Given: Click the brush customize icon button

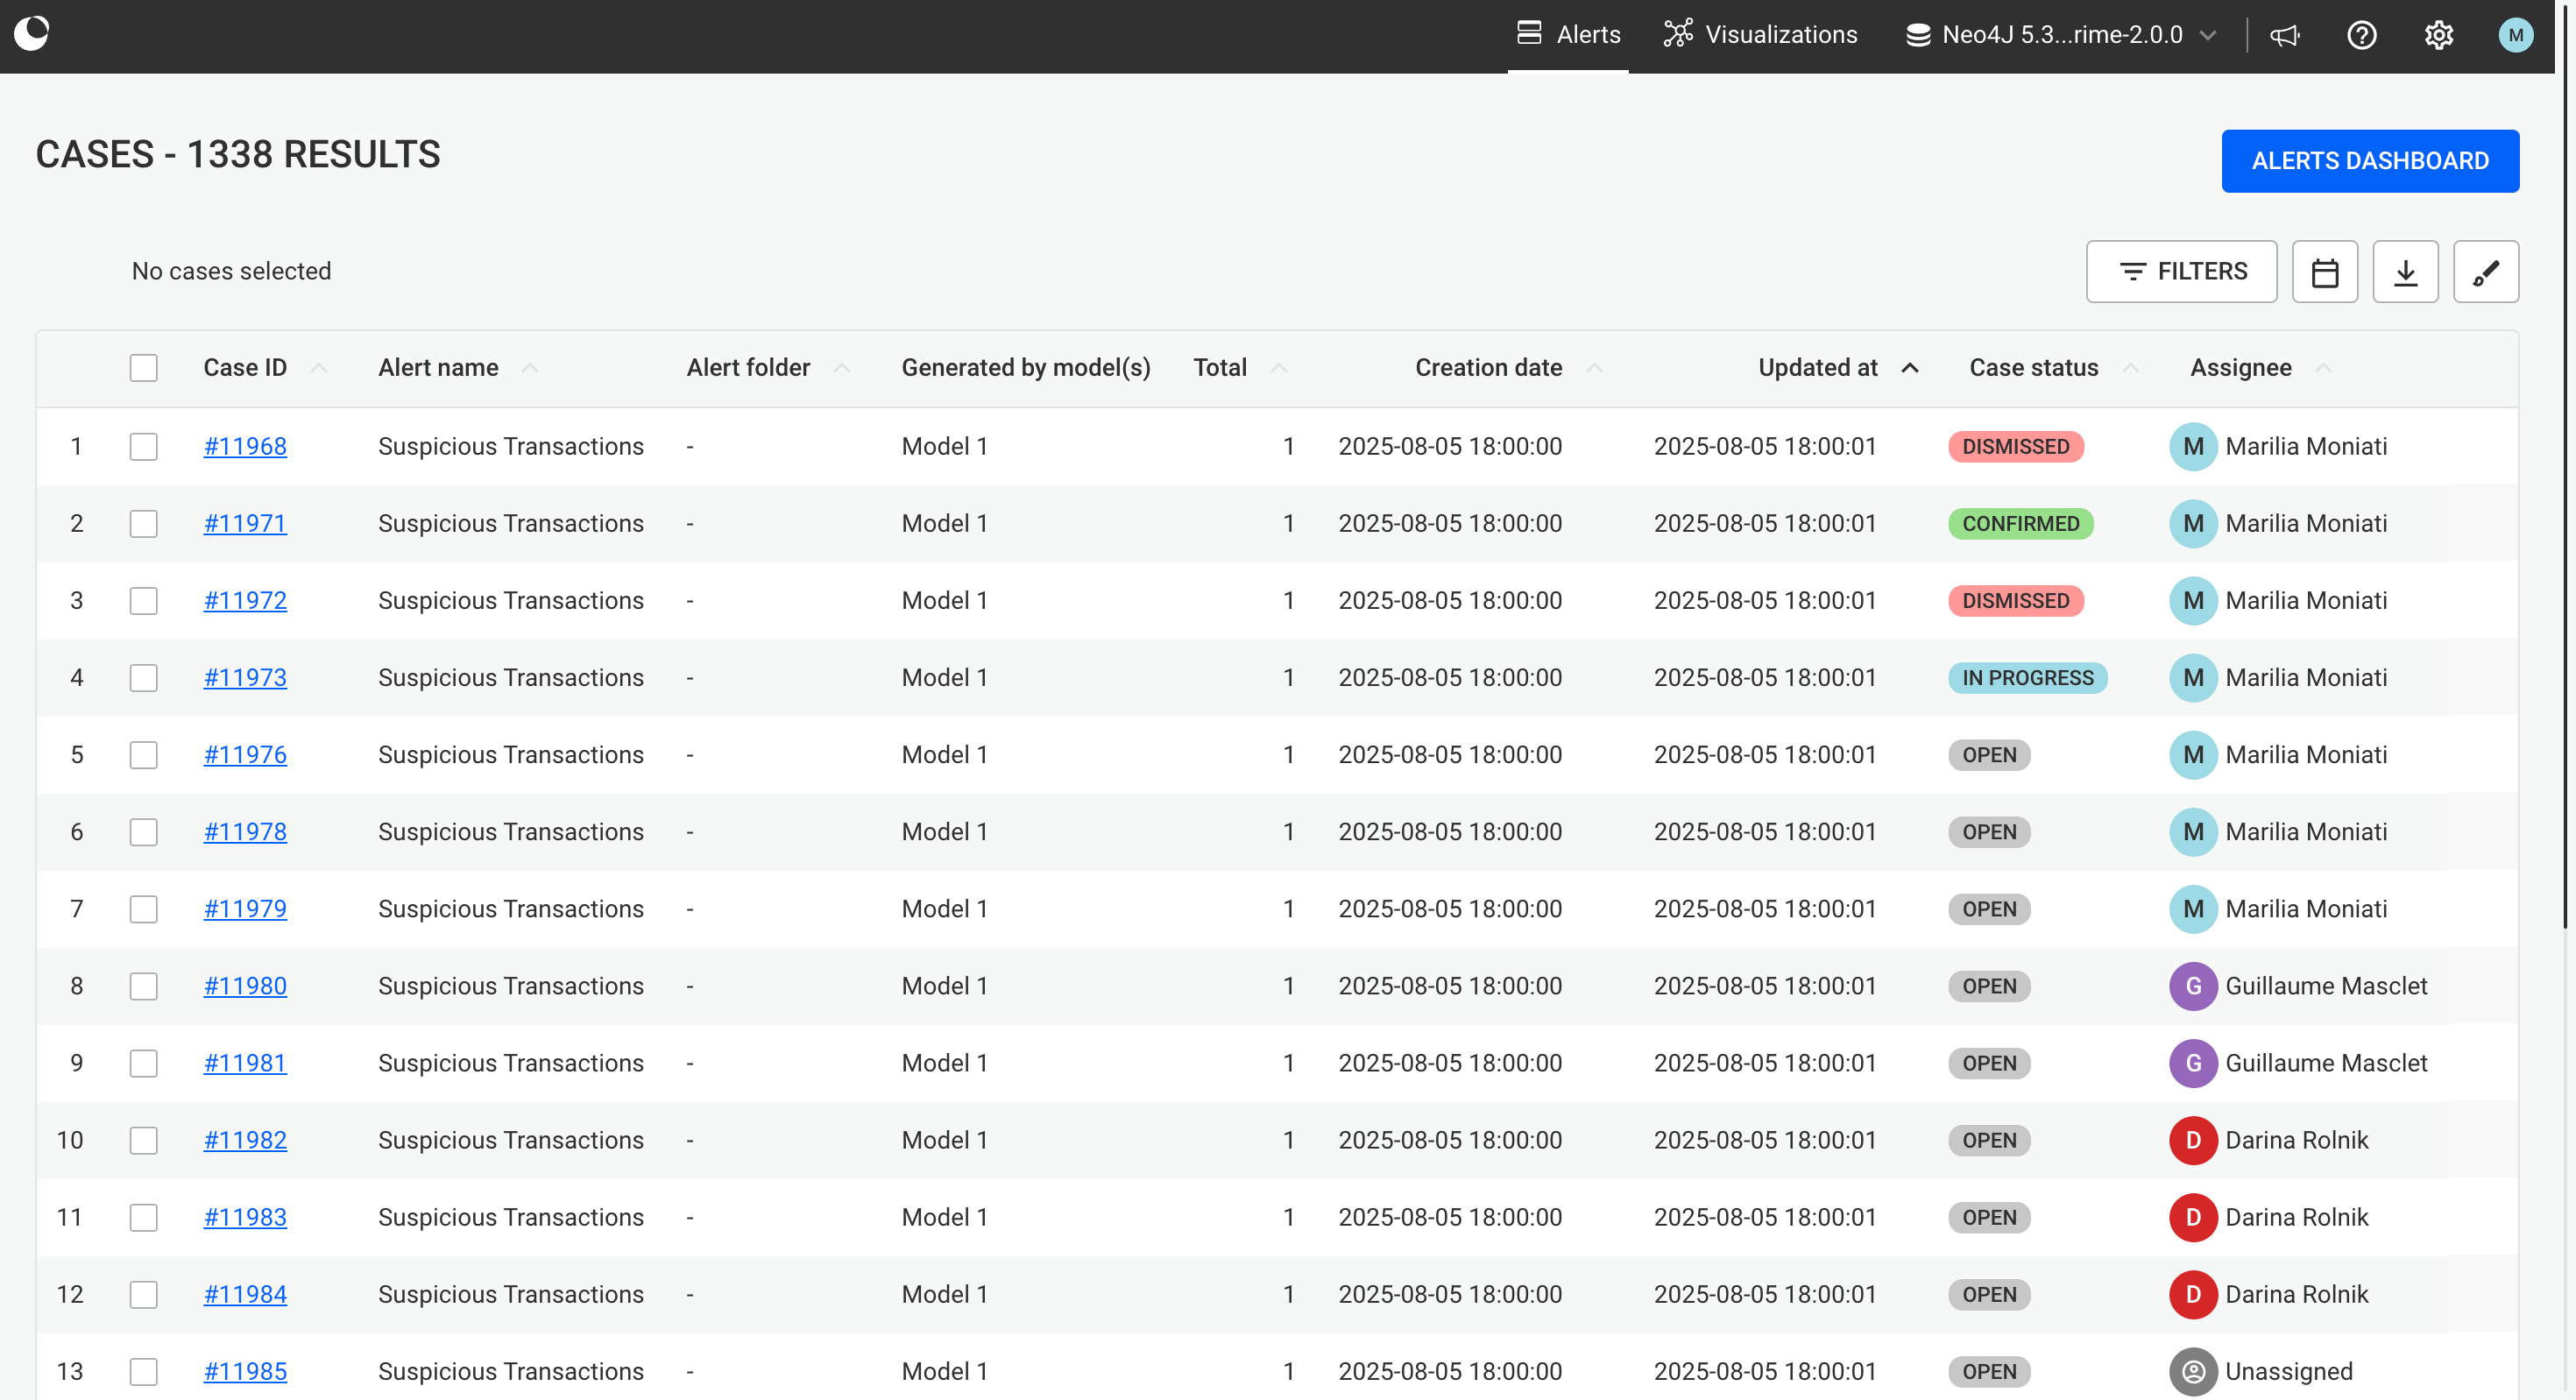Looking at the screenshot, I should (2485, 272).
